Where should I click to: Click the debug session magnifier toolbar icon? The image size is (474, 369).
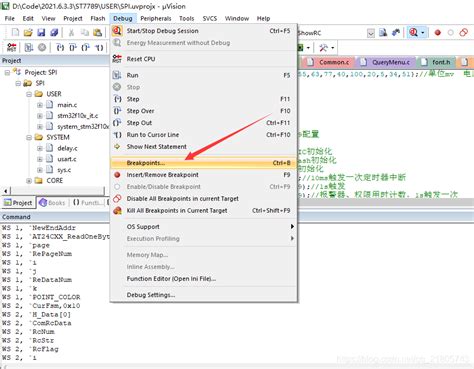pos(414,32)
